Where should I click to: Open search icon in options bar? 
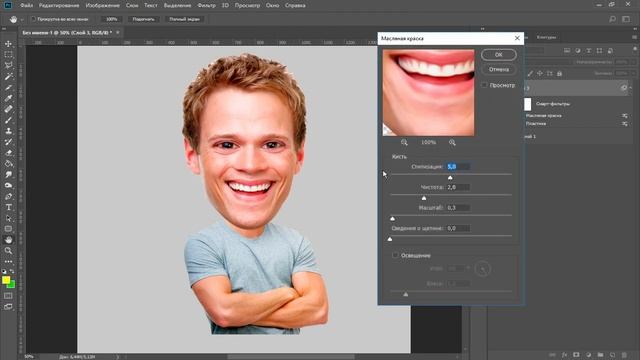pos(612,19)
